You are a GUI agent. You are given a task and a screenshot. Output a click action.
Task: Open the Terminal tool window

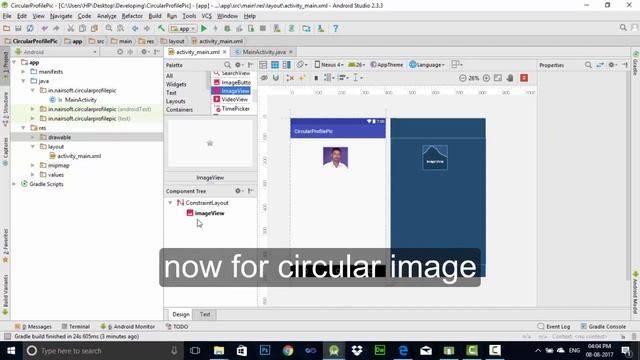click(76, 327)
